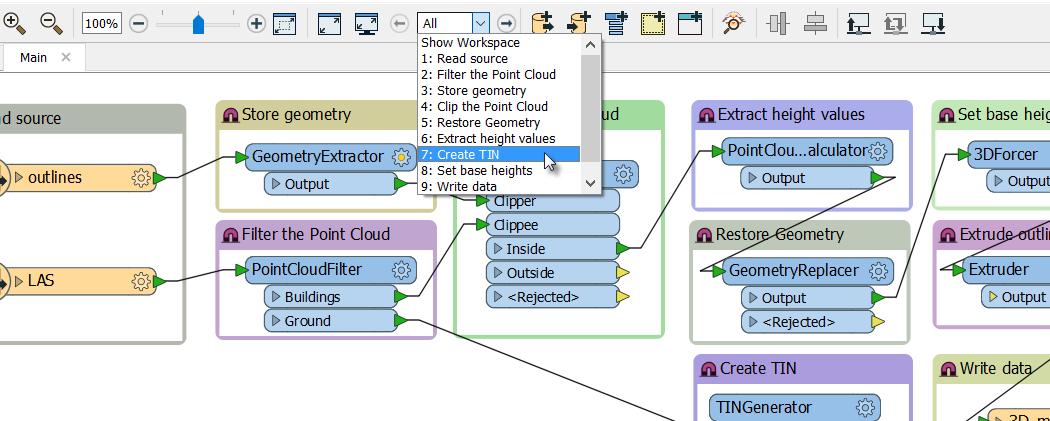This screenshot has height=421, width=1050.
Task: Click the bookmark list scrollbar up arrow
Action: pyautogui.click(x=591, y=45)
